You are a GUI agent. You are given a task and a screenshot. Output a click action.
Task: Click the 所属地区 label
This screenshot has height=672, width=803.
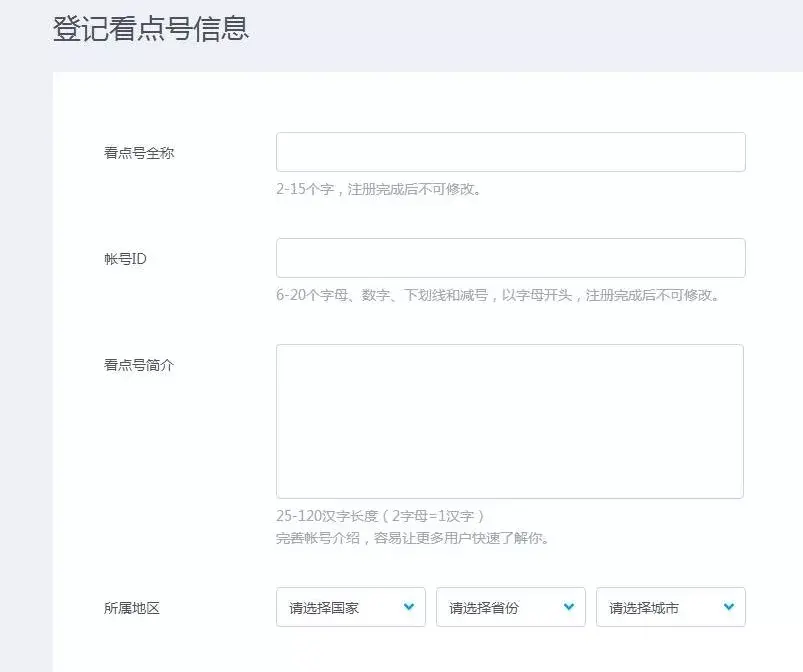click(x=132, y=608)
